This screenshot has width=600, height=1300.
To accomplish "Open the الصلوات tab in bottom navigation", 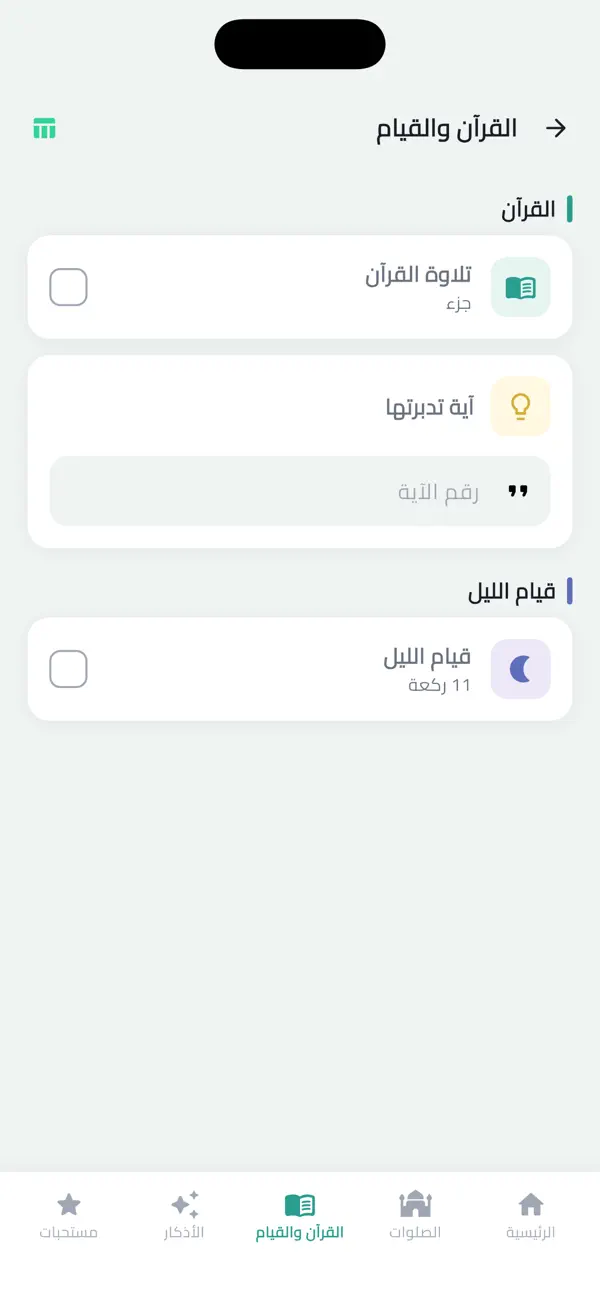I will point(414,1215).
